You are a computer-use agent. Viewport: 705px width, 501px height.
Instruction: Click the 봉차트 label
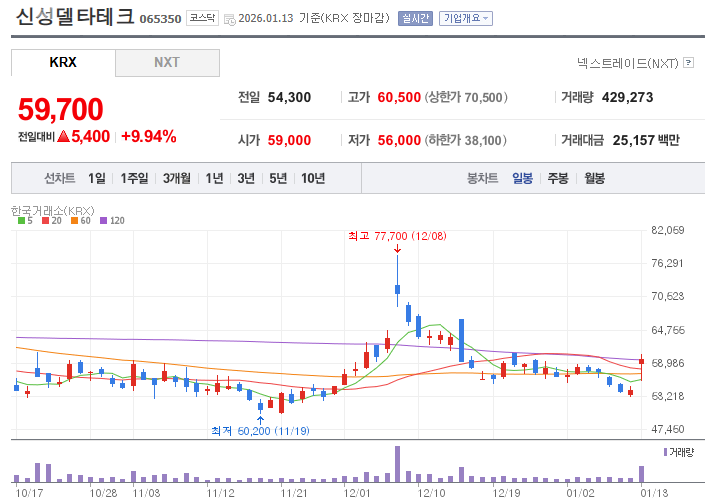click(482, 179)
